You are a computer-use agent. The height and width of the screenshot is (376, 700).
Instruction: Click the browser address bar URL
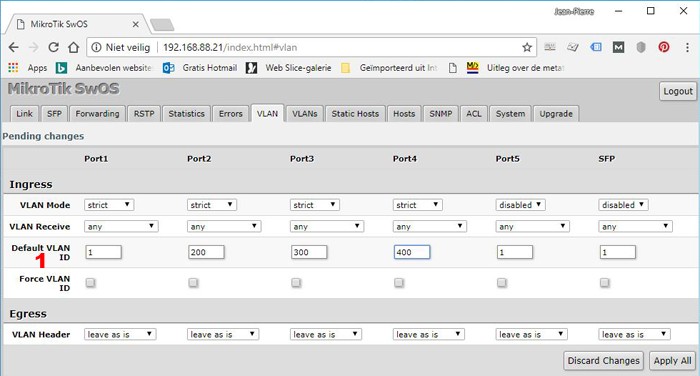point(230,47)
